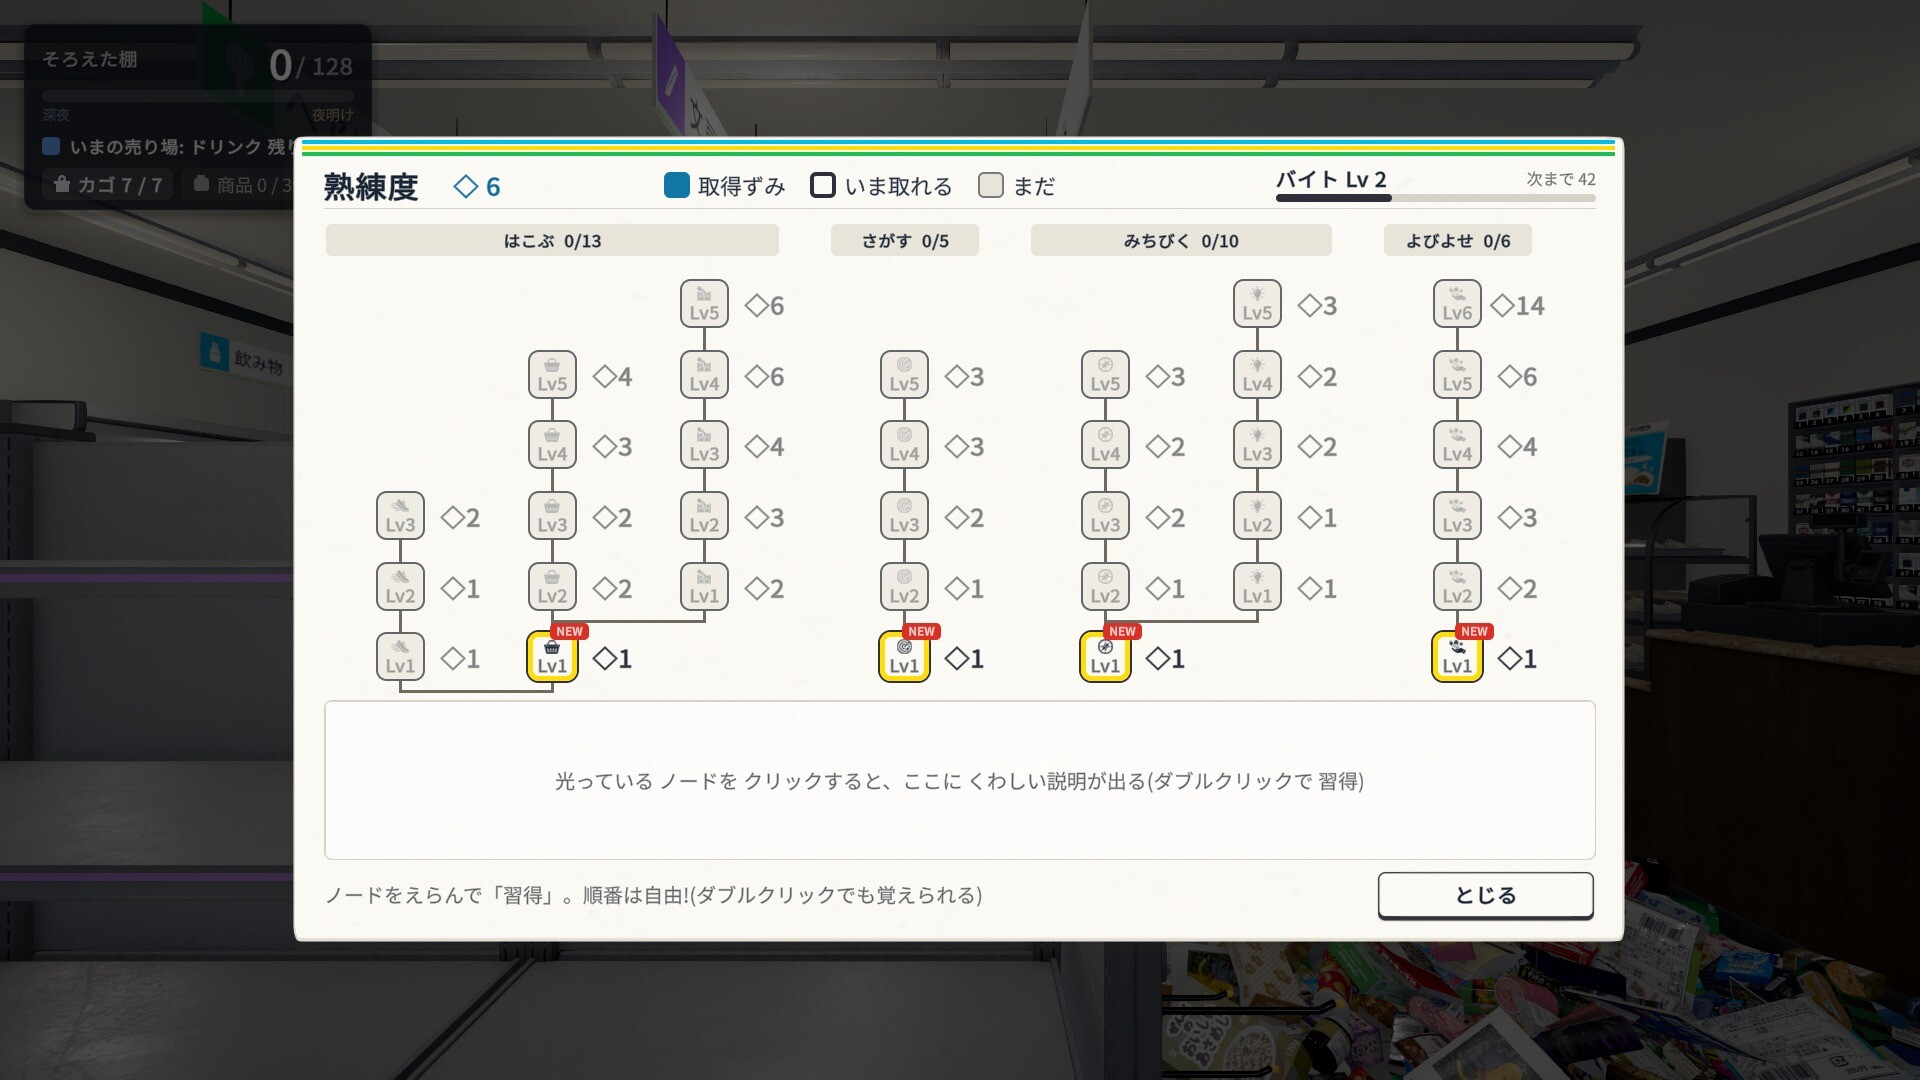The height and width of the screenshot is (1080, 1920).
Task: Click the 次まで 42 label
Action: click(1560, 179)
